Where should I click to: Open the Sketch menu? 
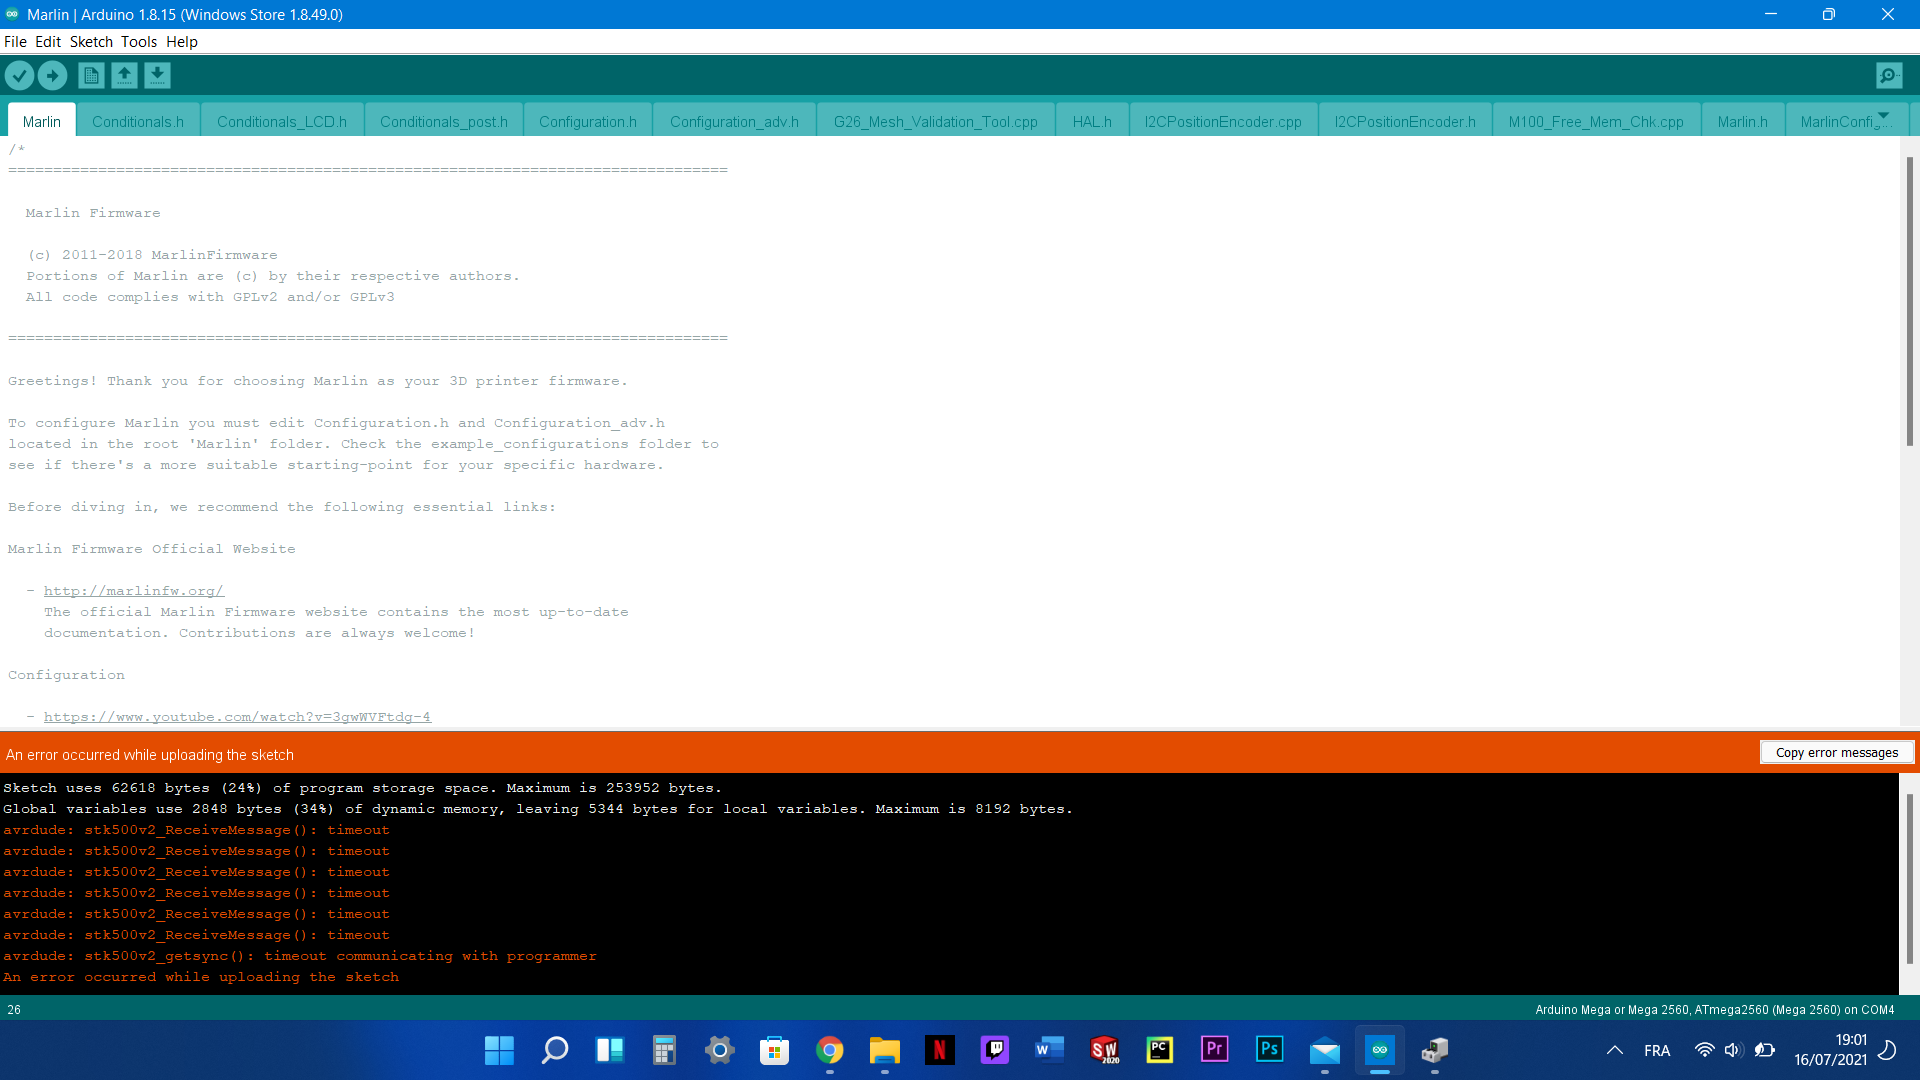pos(91,42)
